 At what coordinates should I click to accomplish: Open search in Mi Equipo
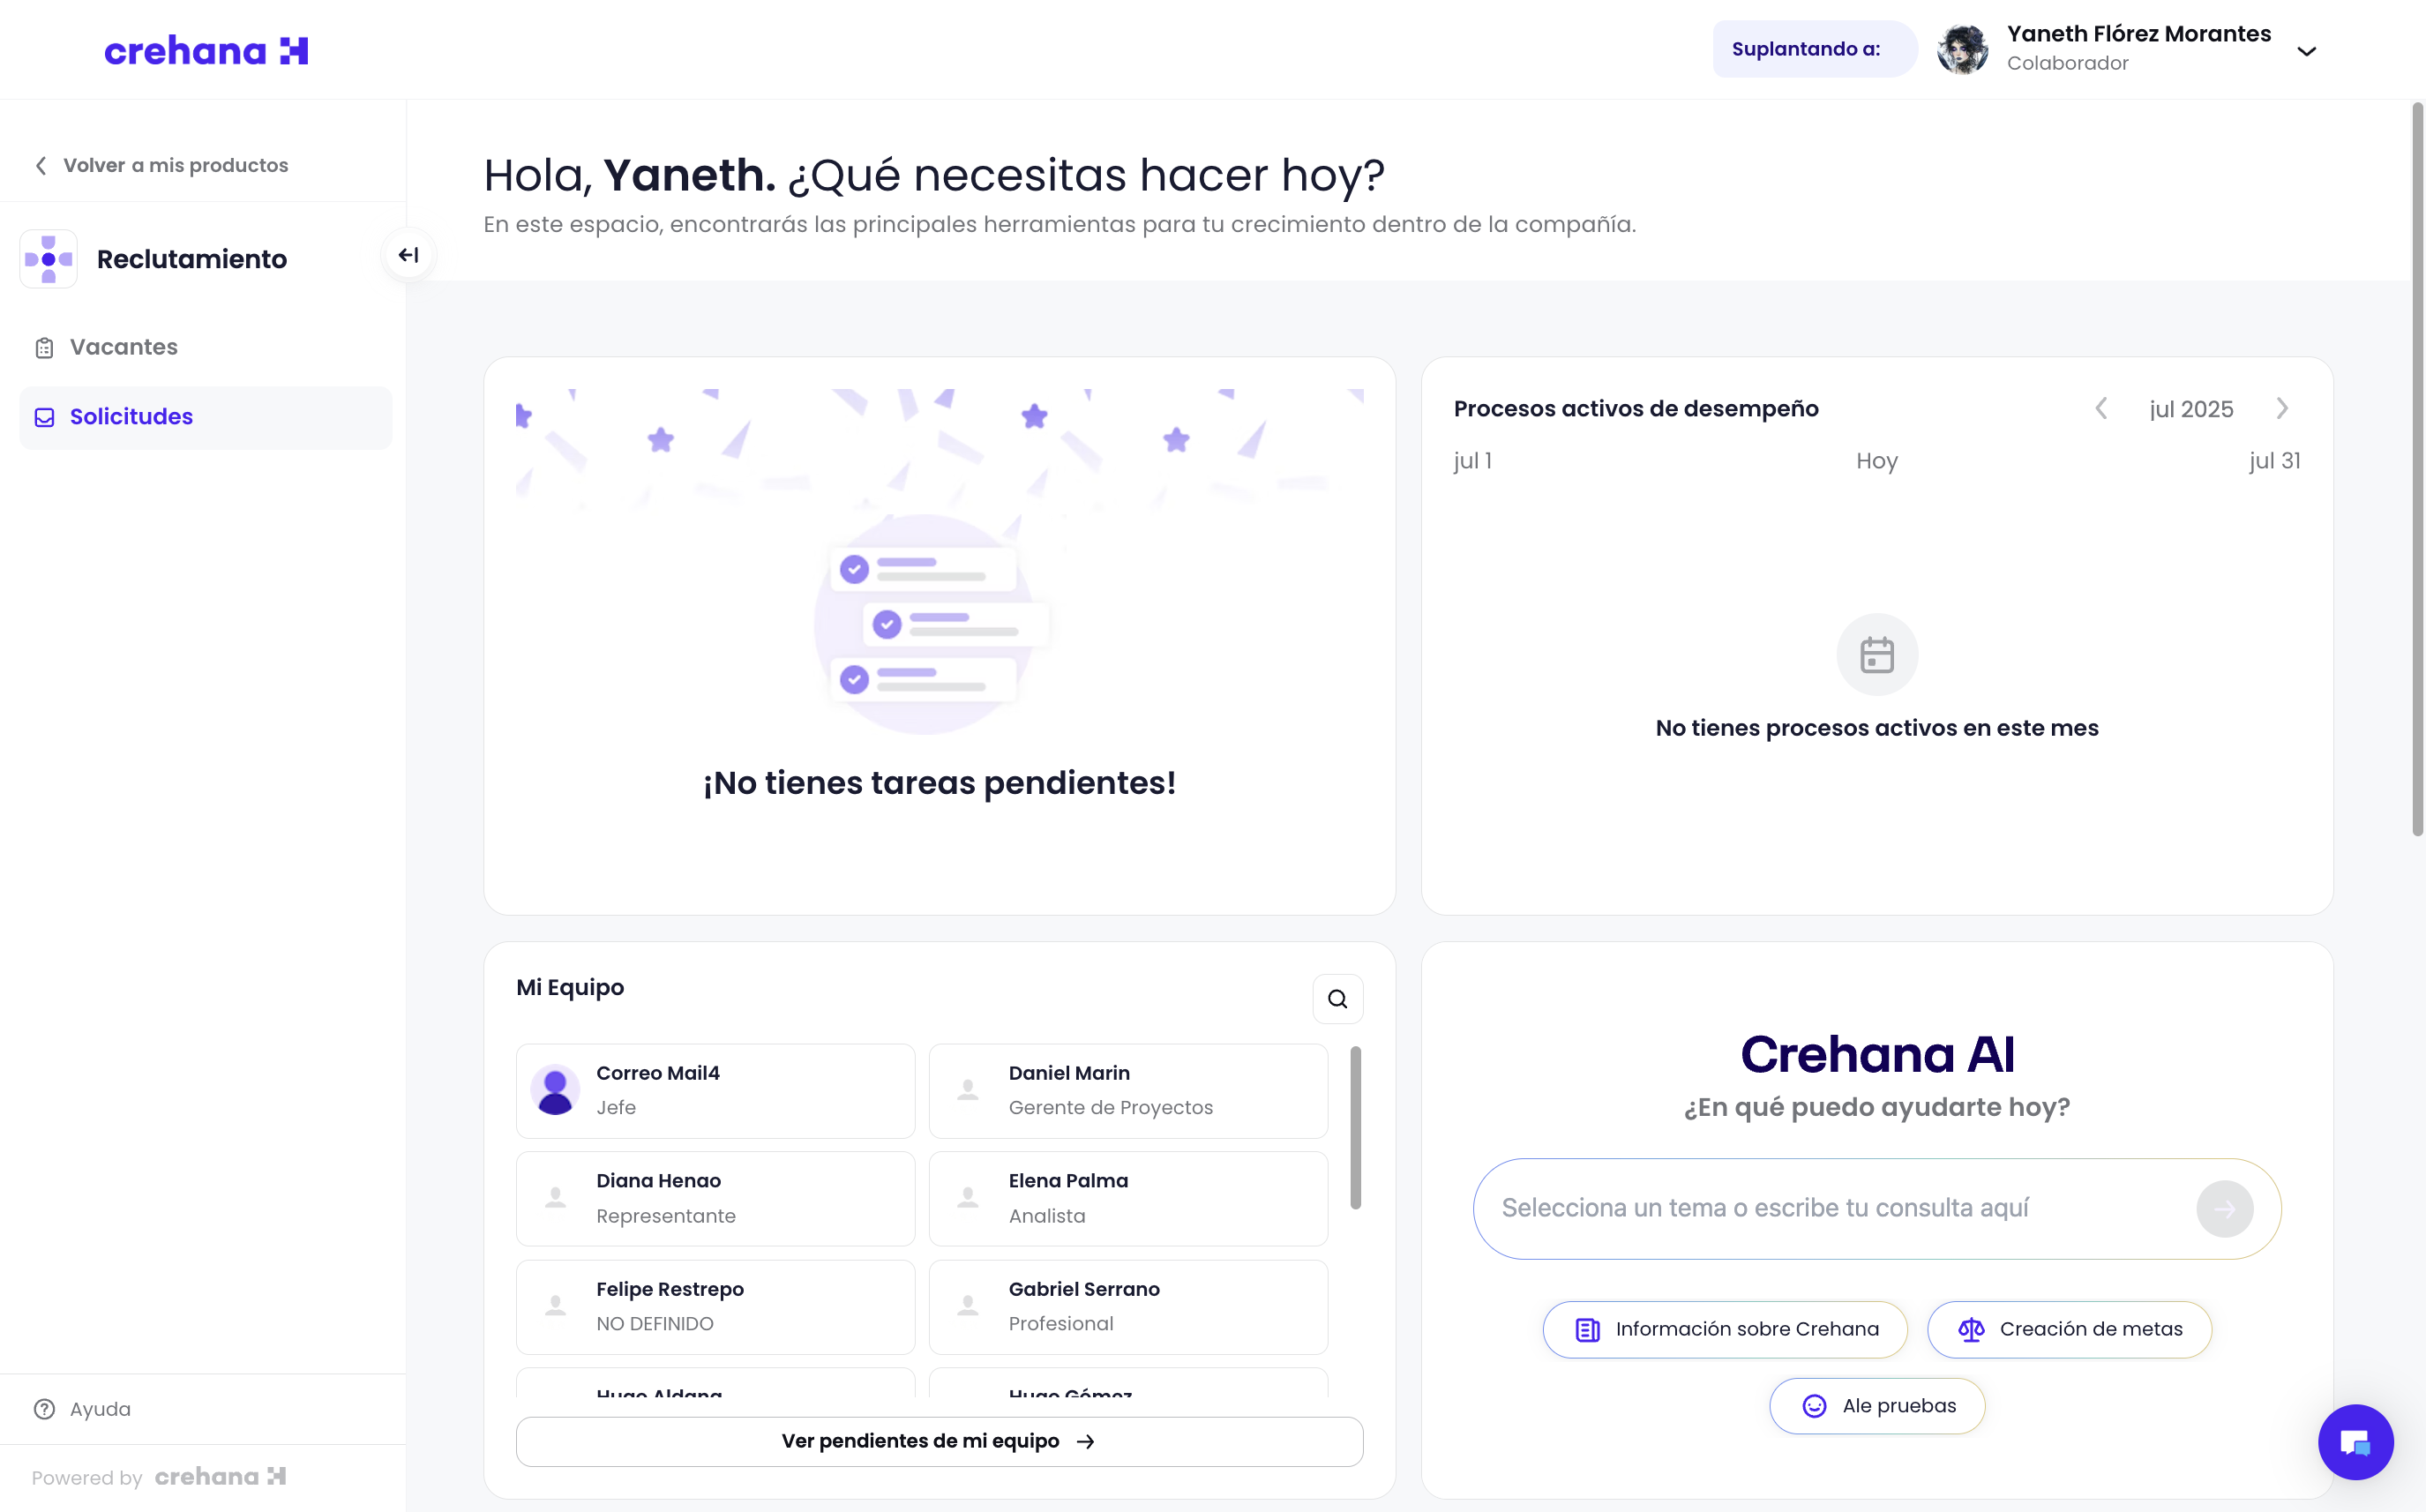click(1337, 999)
